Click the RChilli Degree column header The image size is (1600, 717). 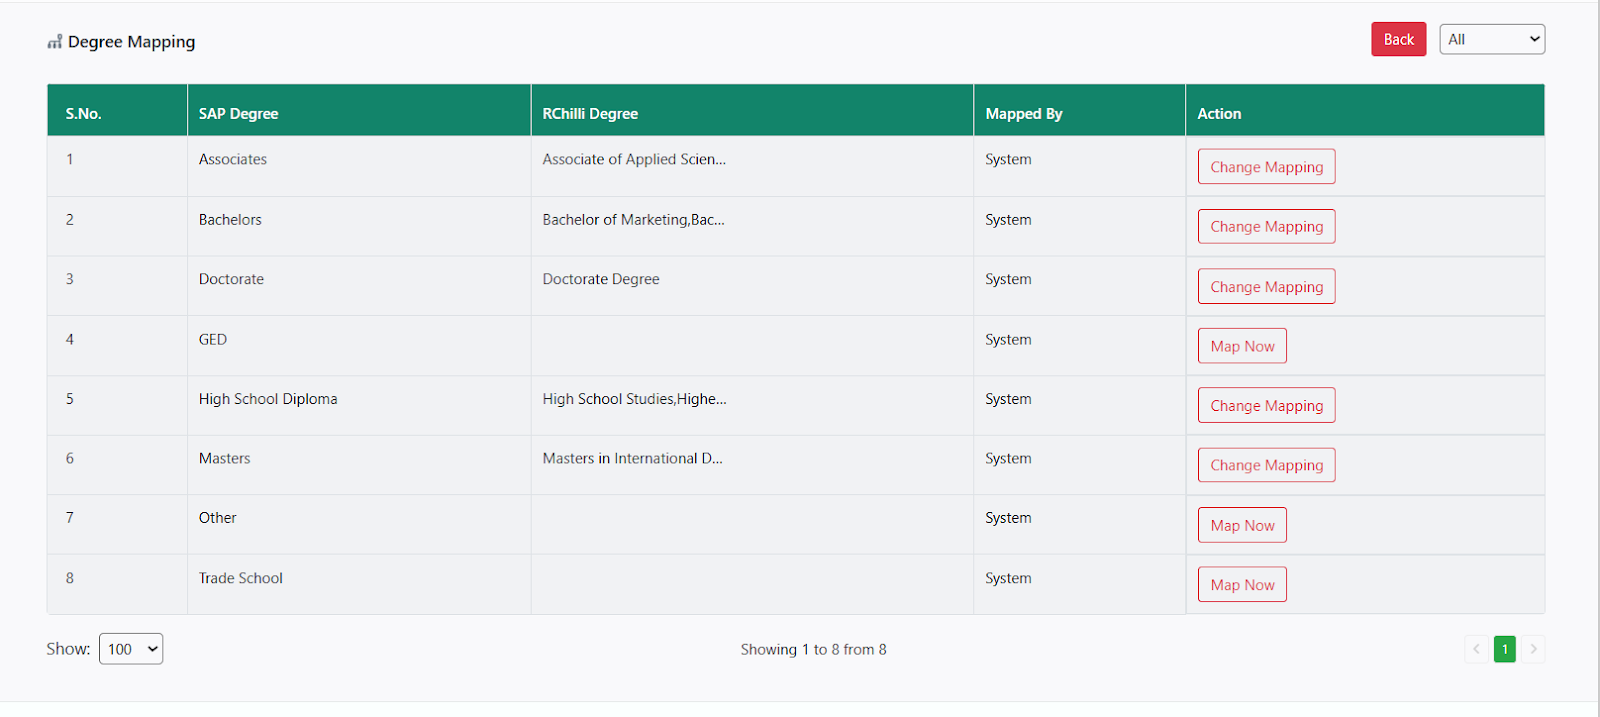[590, 114]
